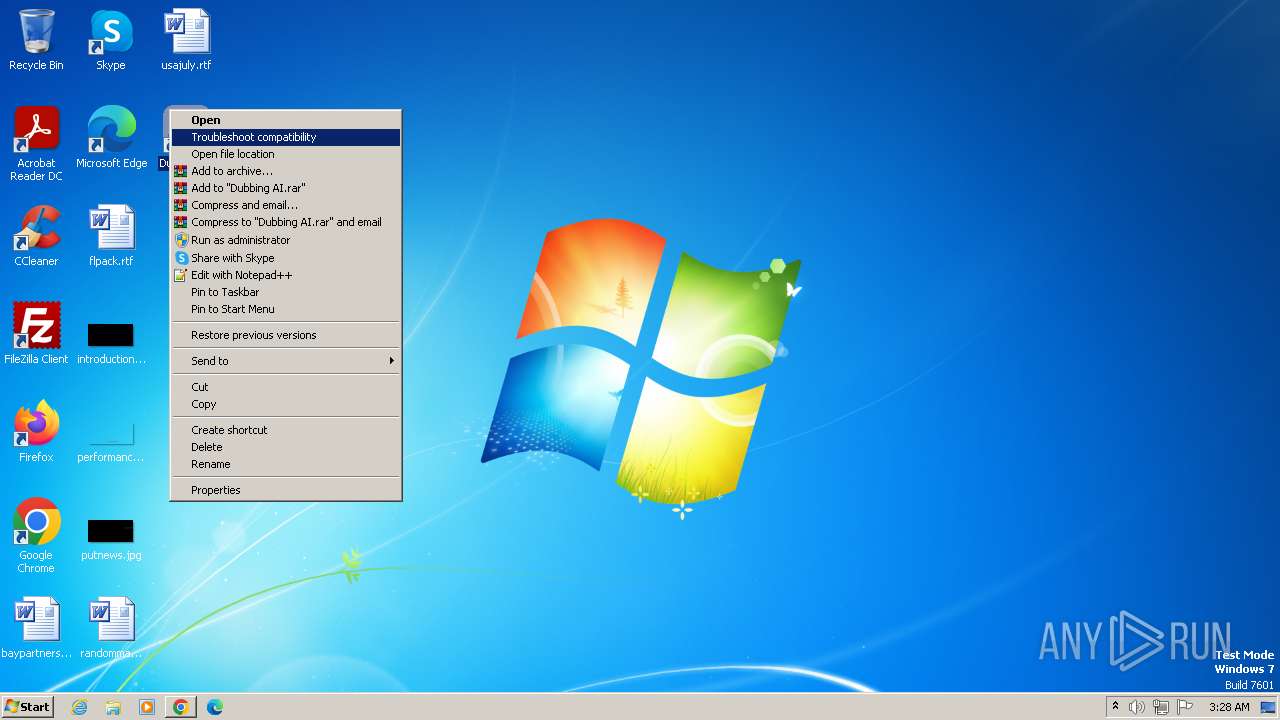Open Internet Explorer from the taskbar
This screenshot has height=720, width=1280.
click(80, 707)
